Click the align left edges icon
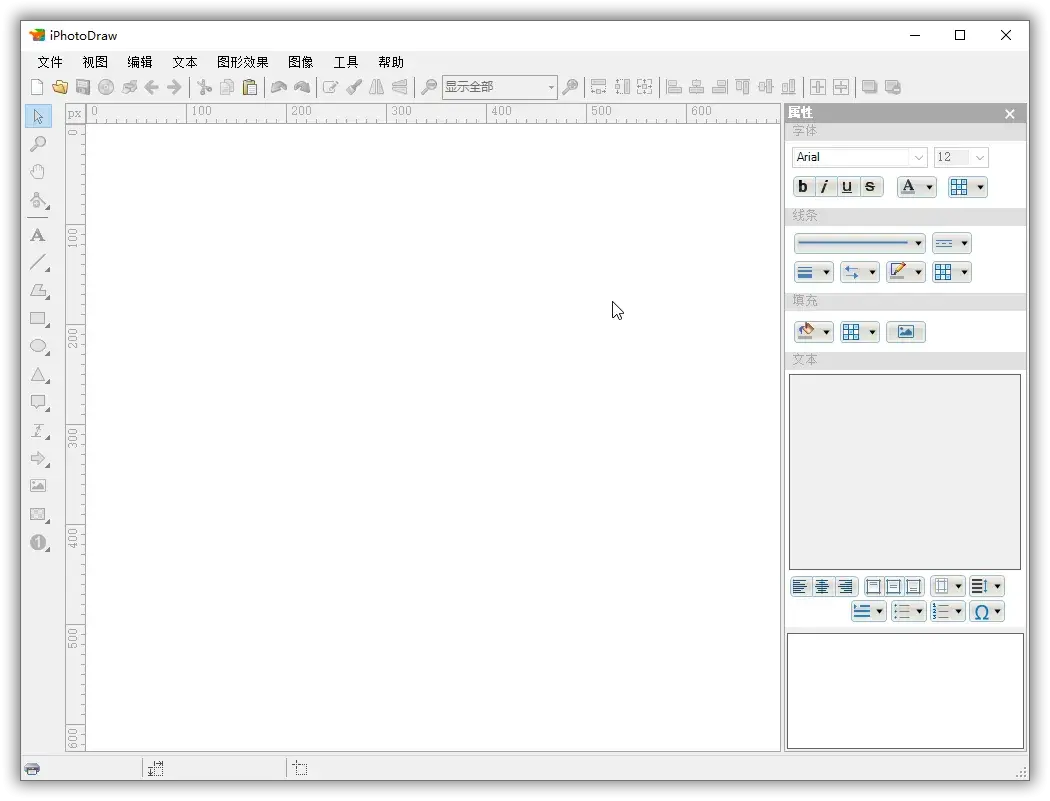1050x801 pixels. [x=674, y=87]
